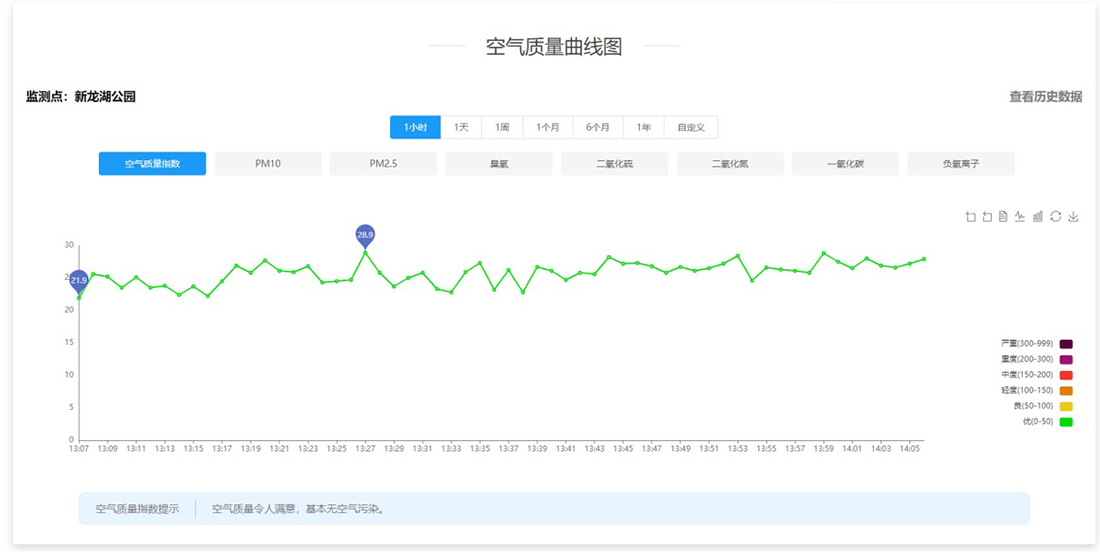1100x552 pixels.
Task: Click the zoom reset (undo zoom) icon
Action: click(x=987, y=216)
